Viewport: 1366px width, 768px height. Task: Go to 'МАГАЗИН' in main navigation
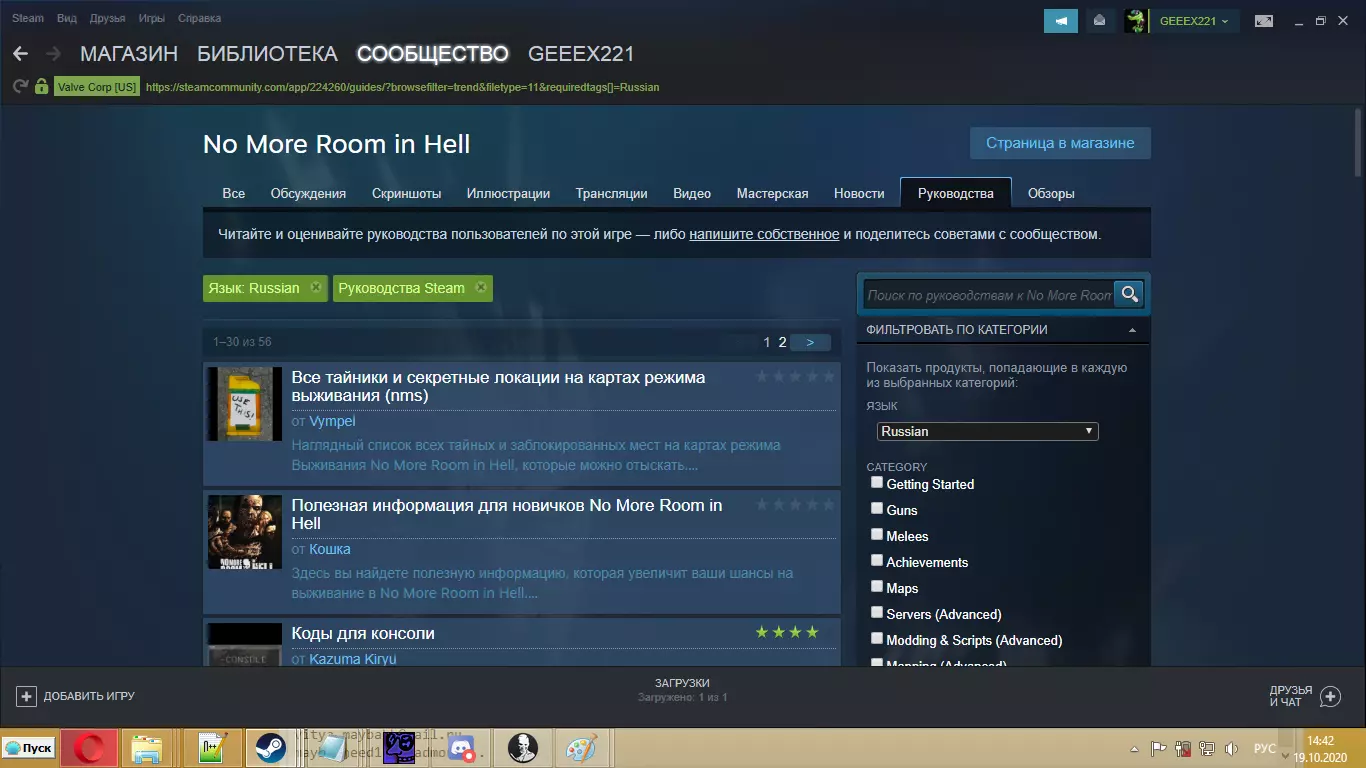point(129,54)
